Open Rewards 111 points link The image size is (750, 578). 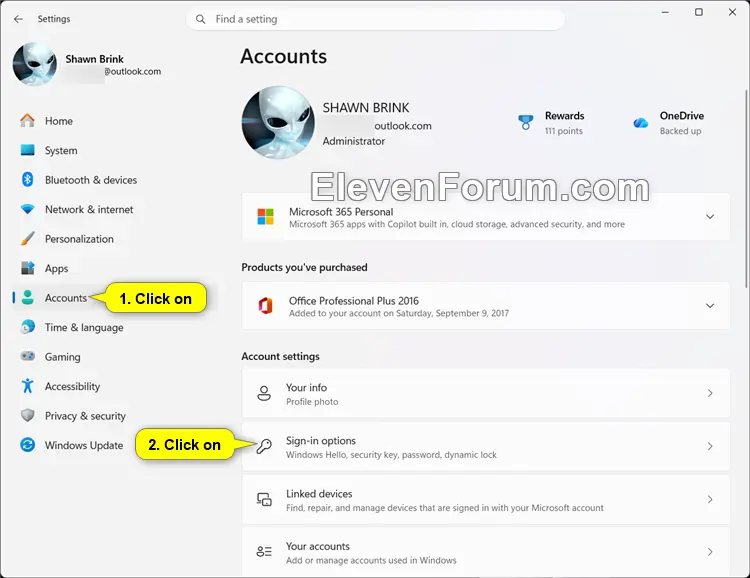564,123
